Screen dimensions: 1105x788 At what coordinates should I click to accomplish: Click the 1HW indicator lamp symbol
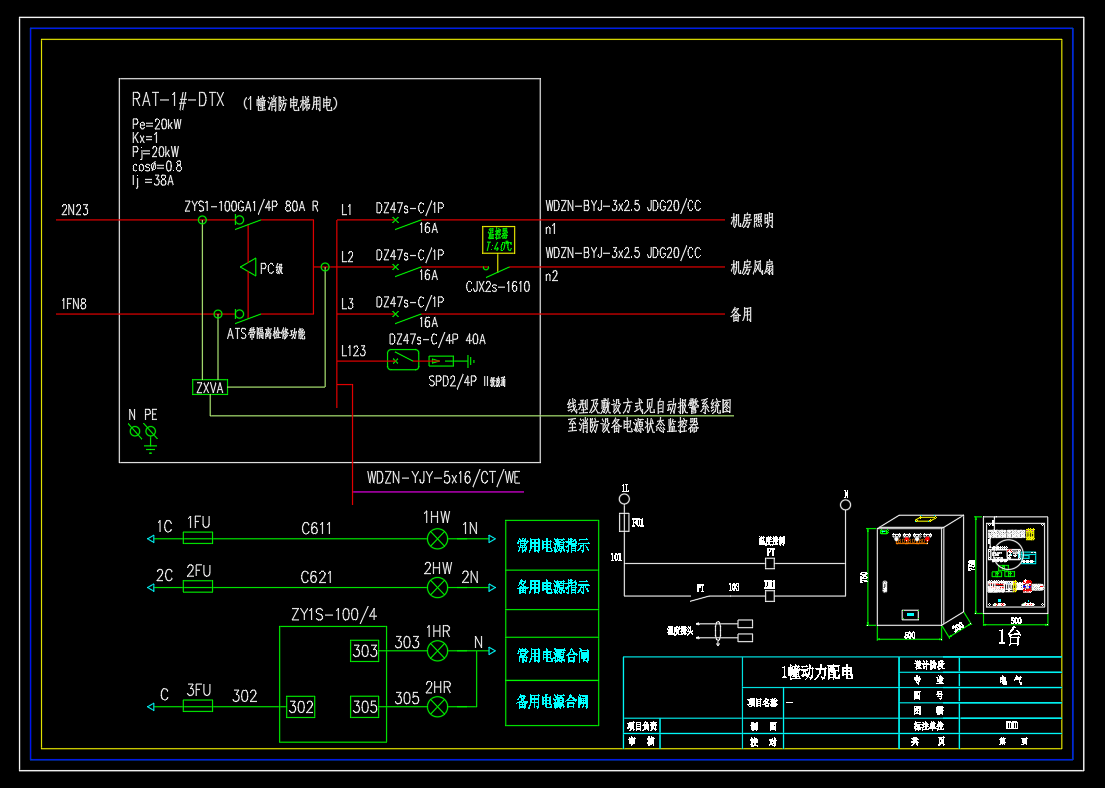click(x=438, y=539)
